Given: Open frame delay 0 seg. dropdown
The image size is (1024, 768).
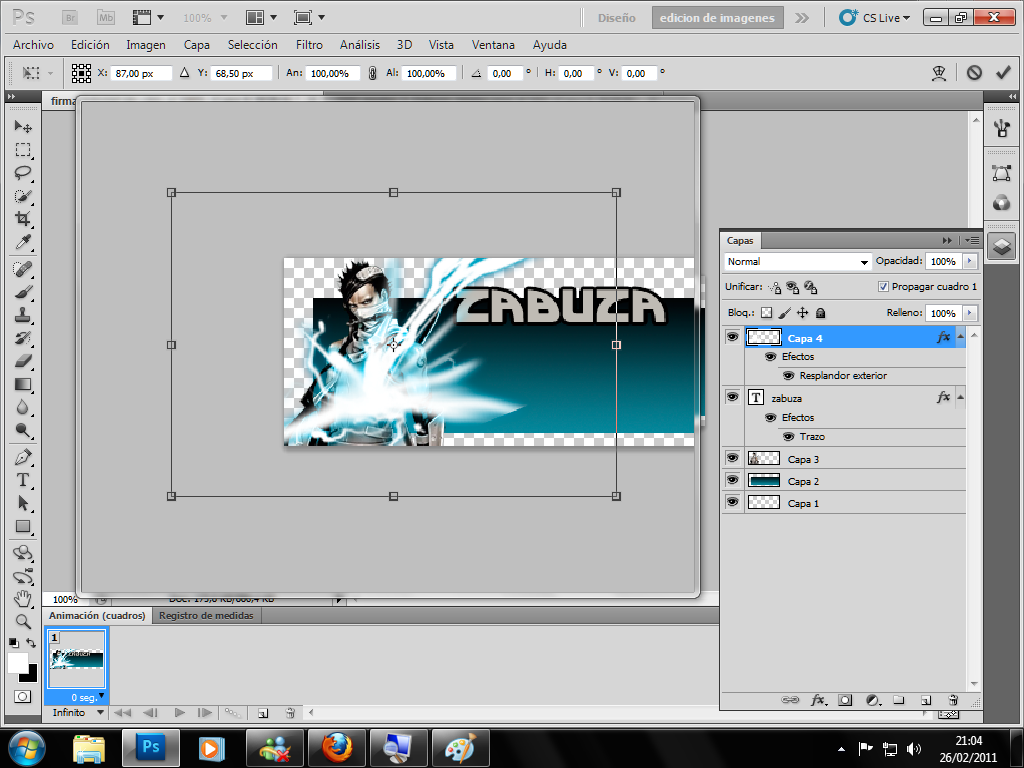Looking at the screenshot, I should [88, 697].
